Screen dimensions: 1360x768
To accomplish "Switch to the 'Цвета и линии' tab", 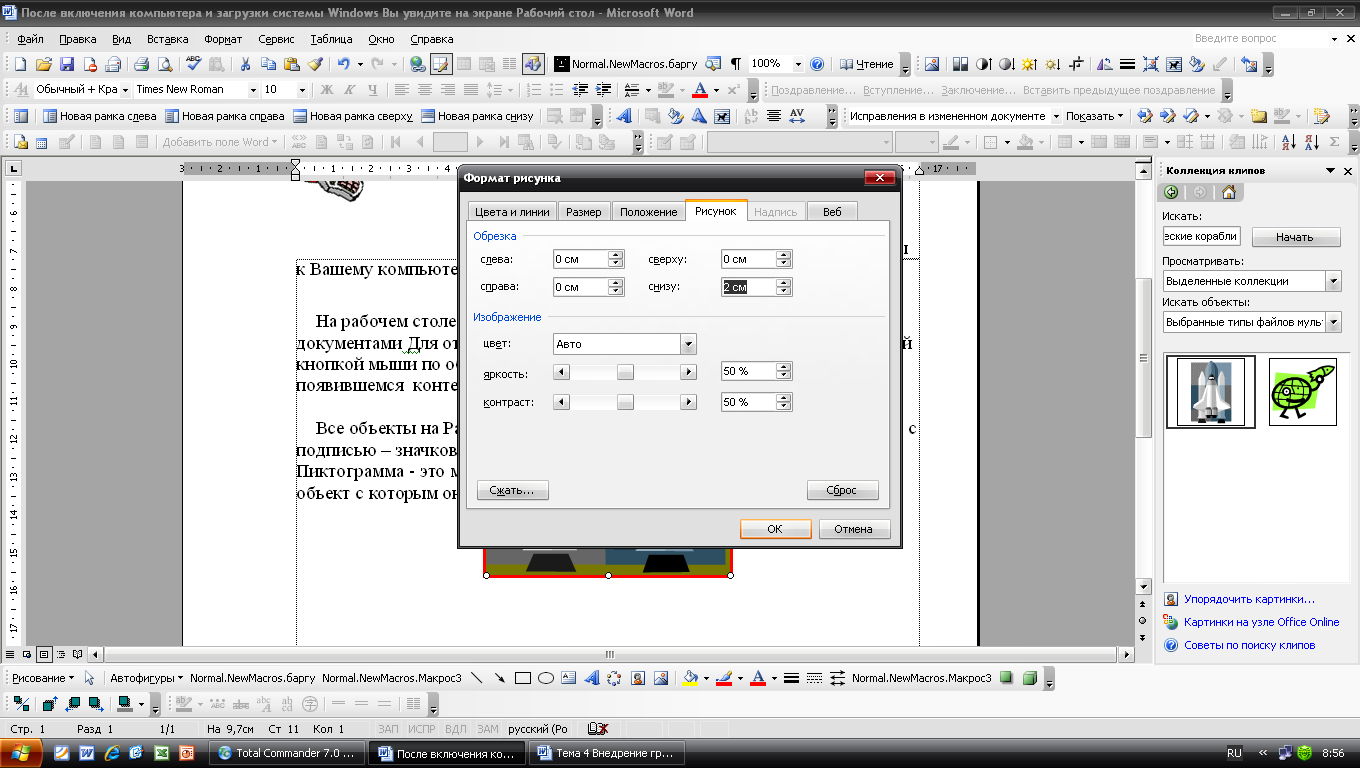I will (512, 212).
